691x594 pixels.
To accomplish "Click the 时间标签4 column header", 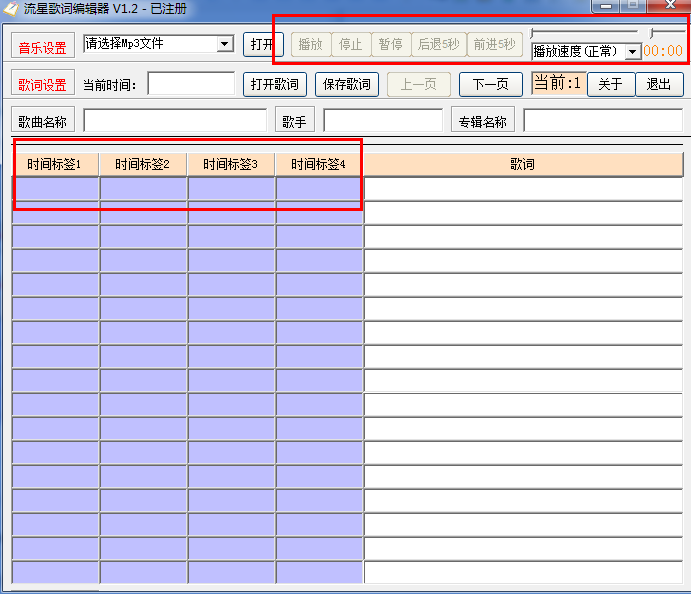I will 319,164.
